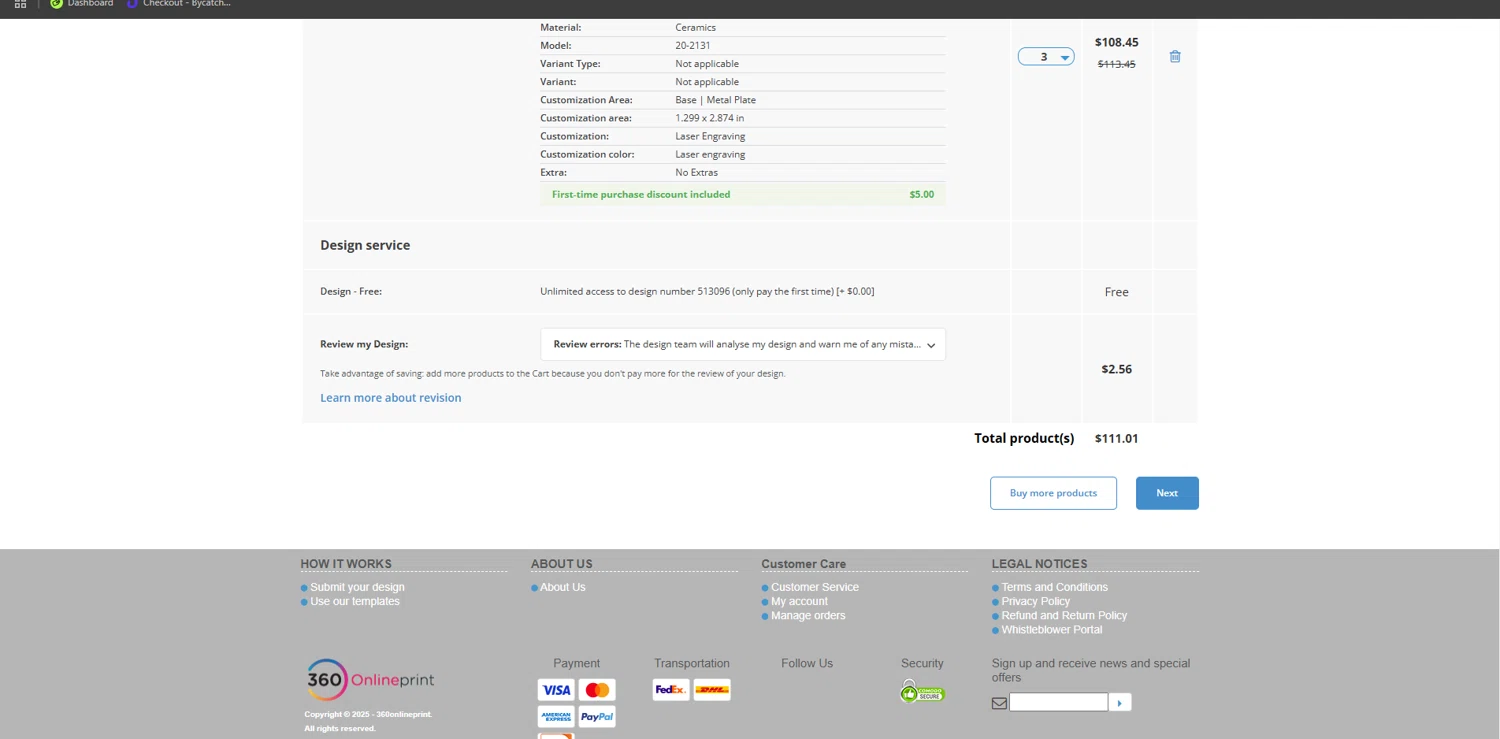Go to Customer Service link
The width and height of the screenshot is (1500, 739).
coord(815,587)
